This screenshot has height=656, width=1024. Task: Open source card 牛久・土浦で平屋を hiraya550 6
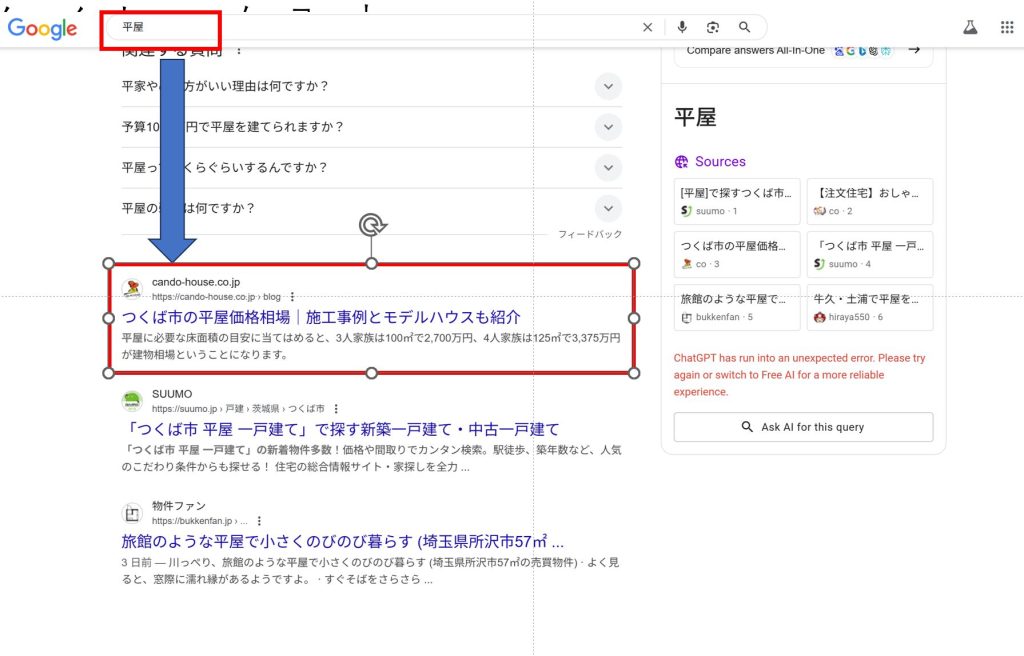(x=870, y=307)
